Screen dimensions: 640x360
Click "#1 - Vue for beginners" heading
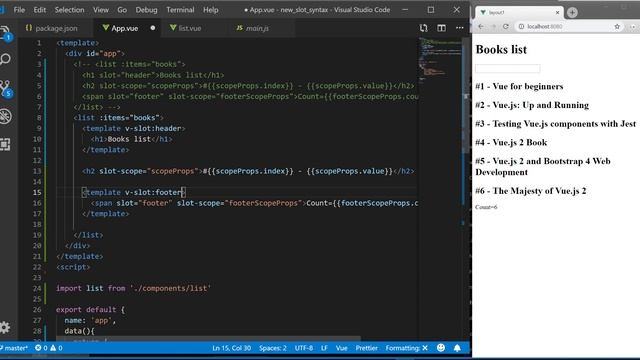tap(519, 87)
